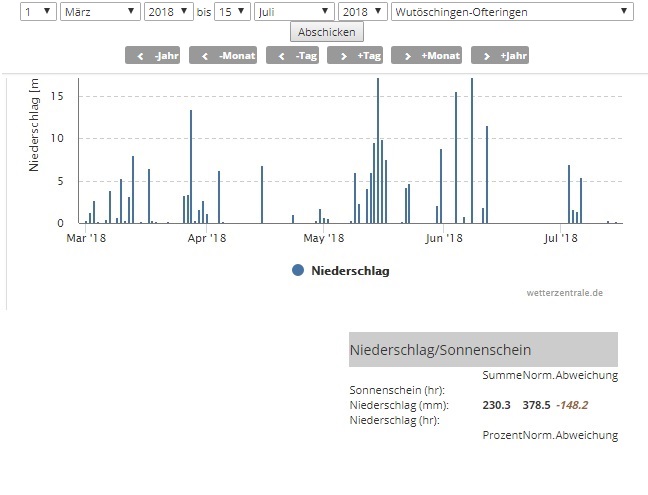648x495 pixels.
Task: Click the Jun '18 axis label
Action: tap(443, 238)
